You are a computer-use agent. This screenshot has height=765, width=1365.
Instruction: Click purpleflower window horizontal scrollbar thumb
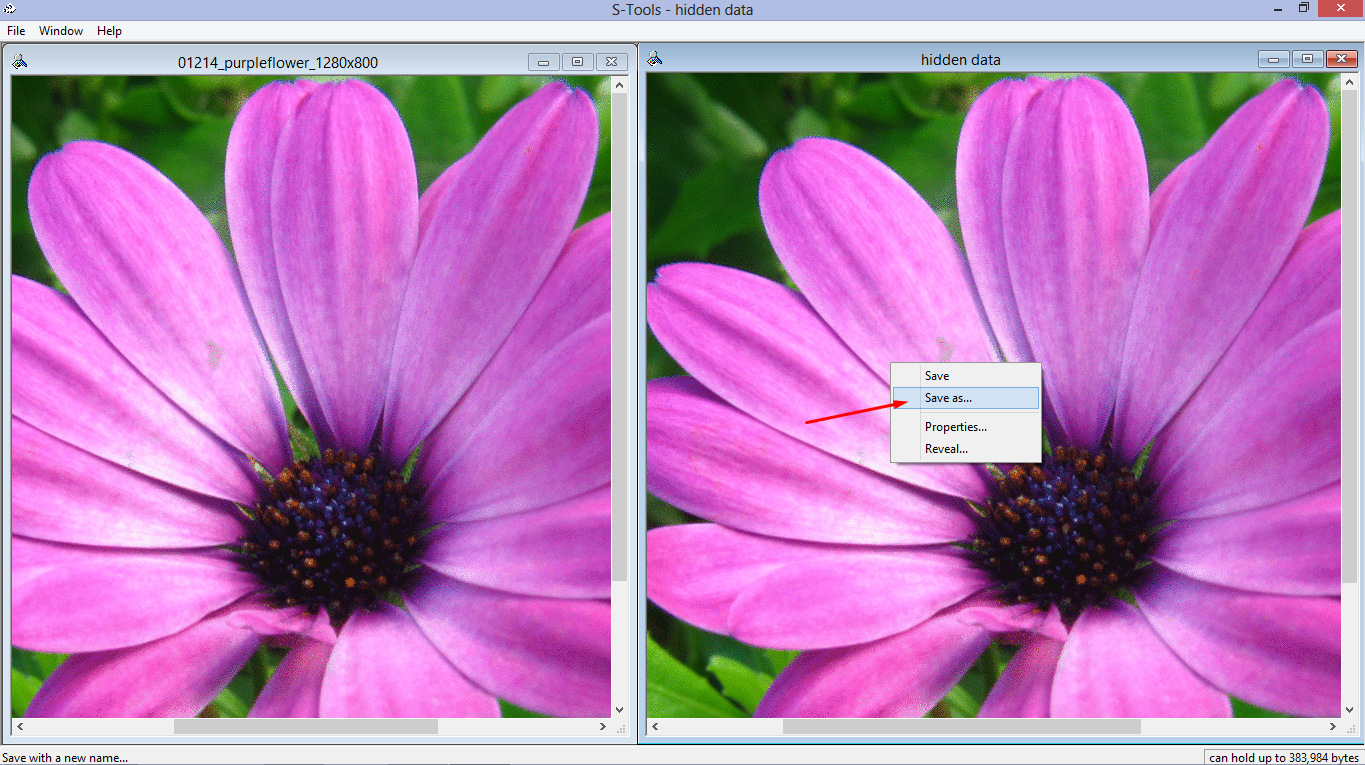pos(305,727)
